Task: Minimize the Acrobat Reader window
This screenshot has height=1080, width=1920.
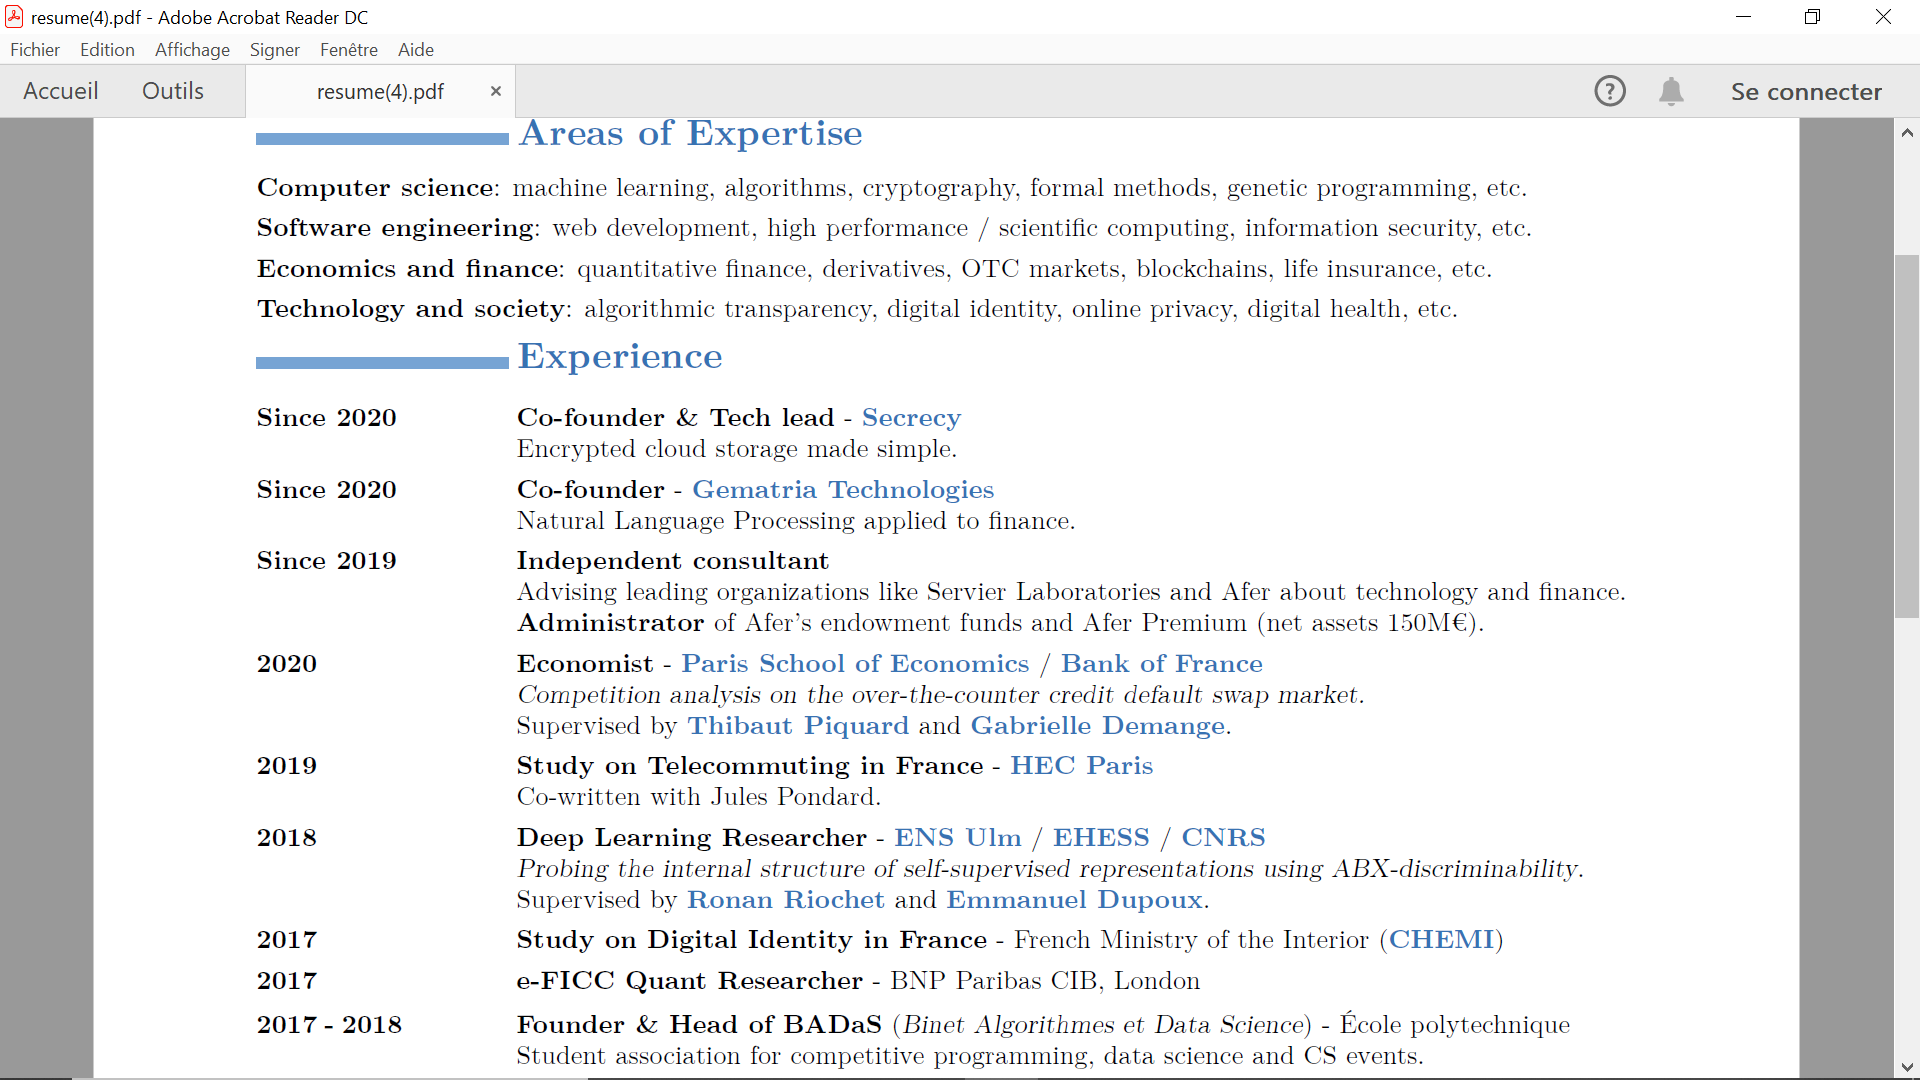Action: 1743,17
